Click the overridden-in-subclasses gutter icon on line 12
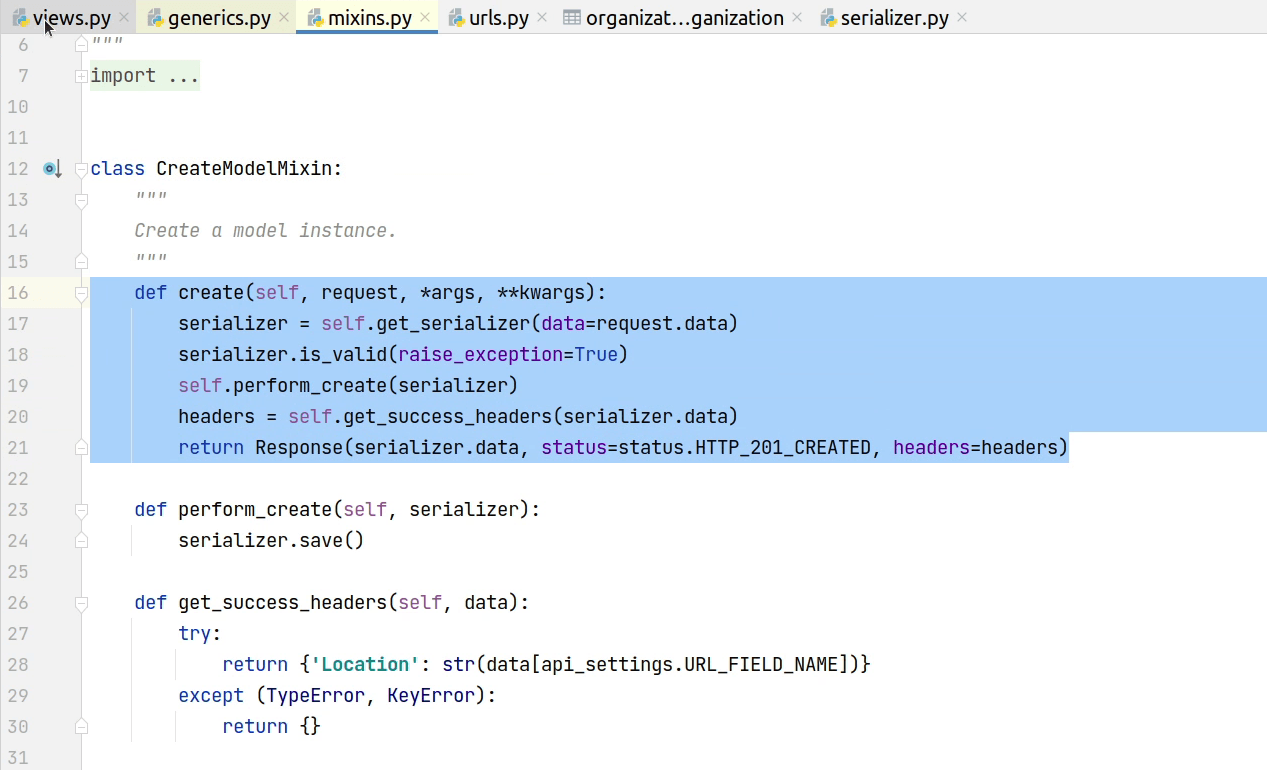 click(x=52, y=169)
